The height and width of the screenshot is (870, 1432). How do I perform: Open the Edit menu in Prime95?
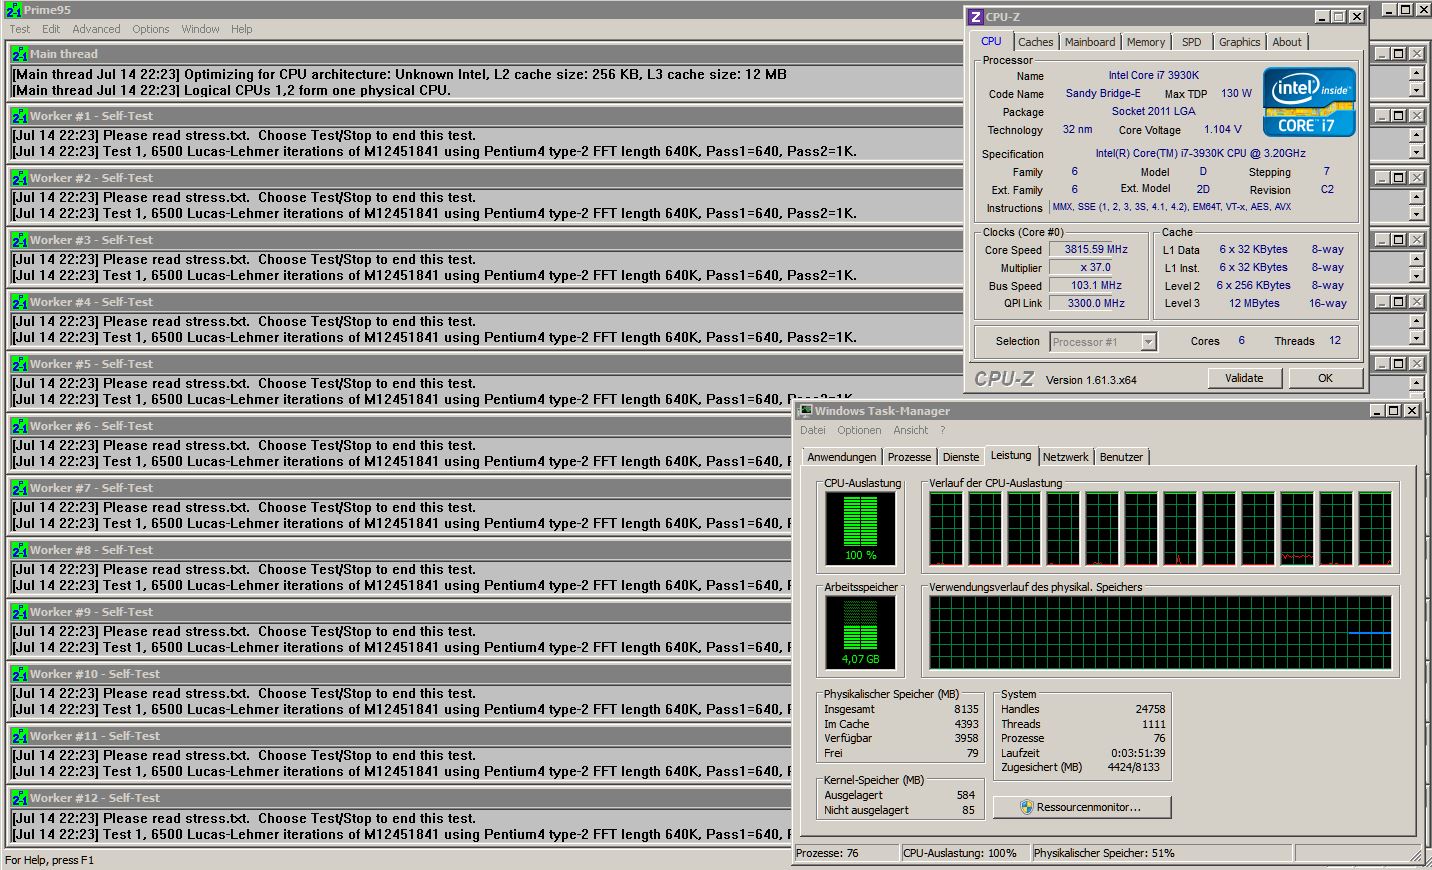51,29
